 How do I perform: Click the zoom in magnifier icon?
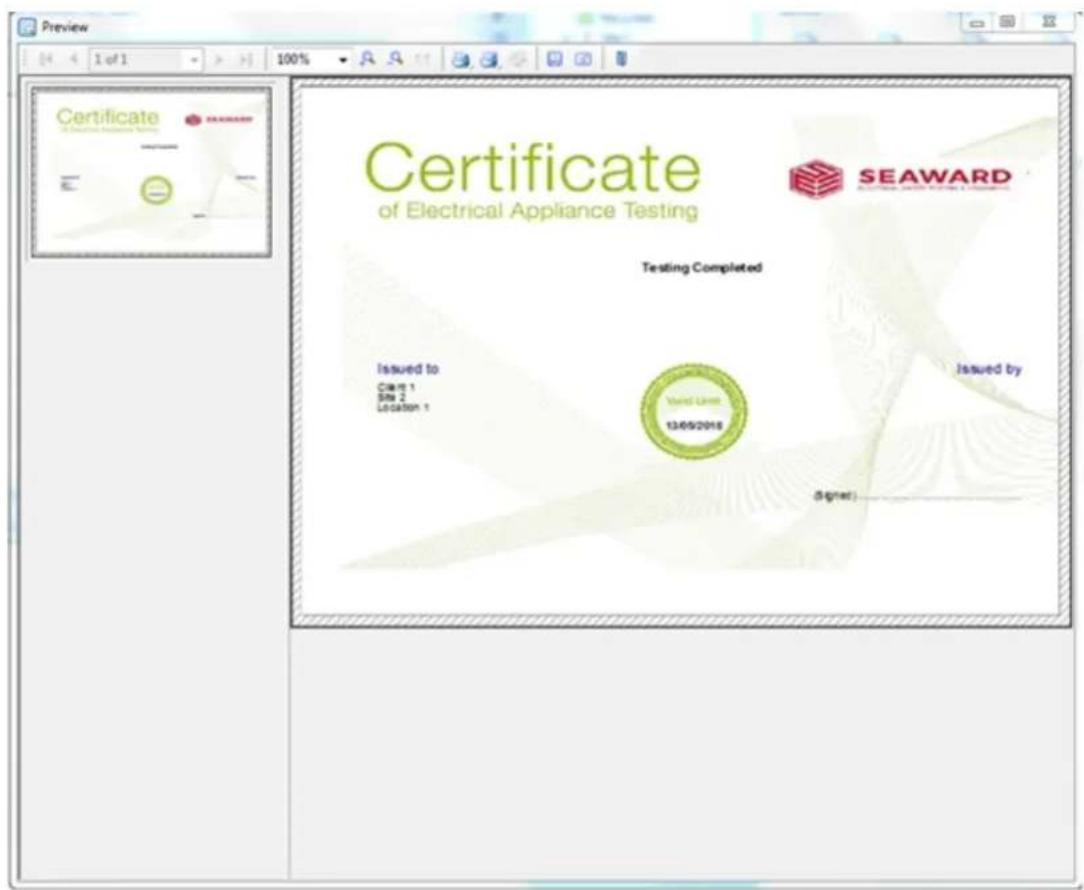[368, 59]
